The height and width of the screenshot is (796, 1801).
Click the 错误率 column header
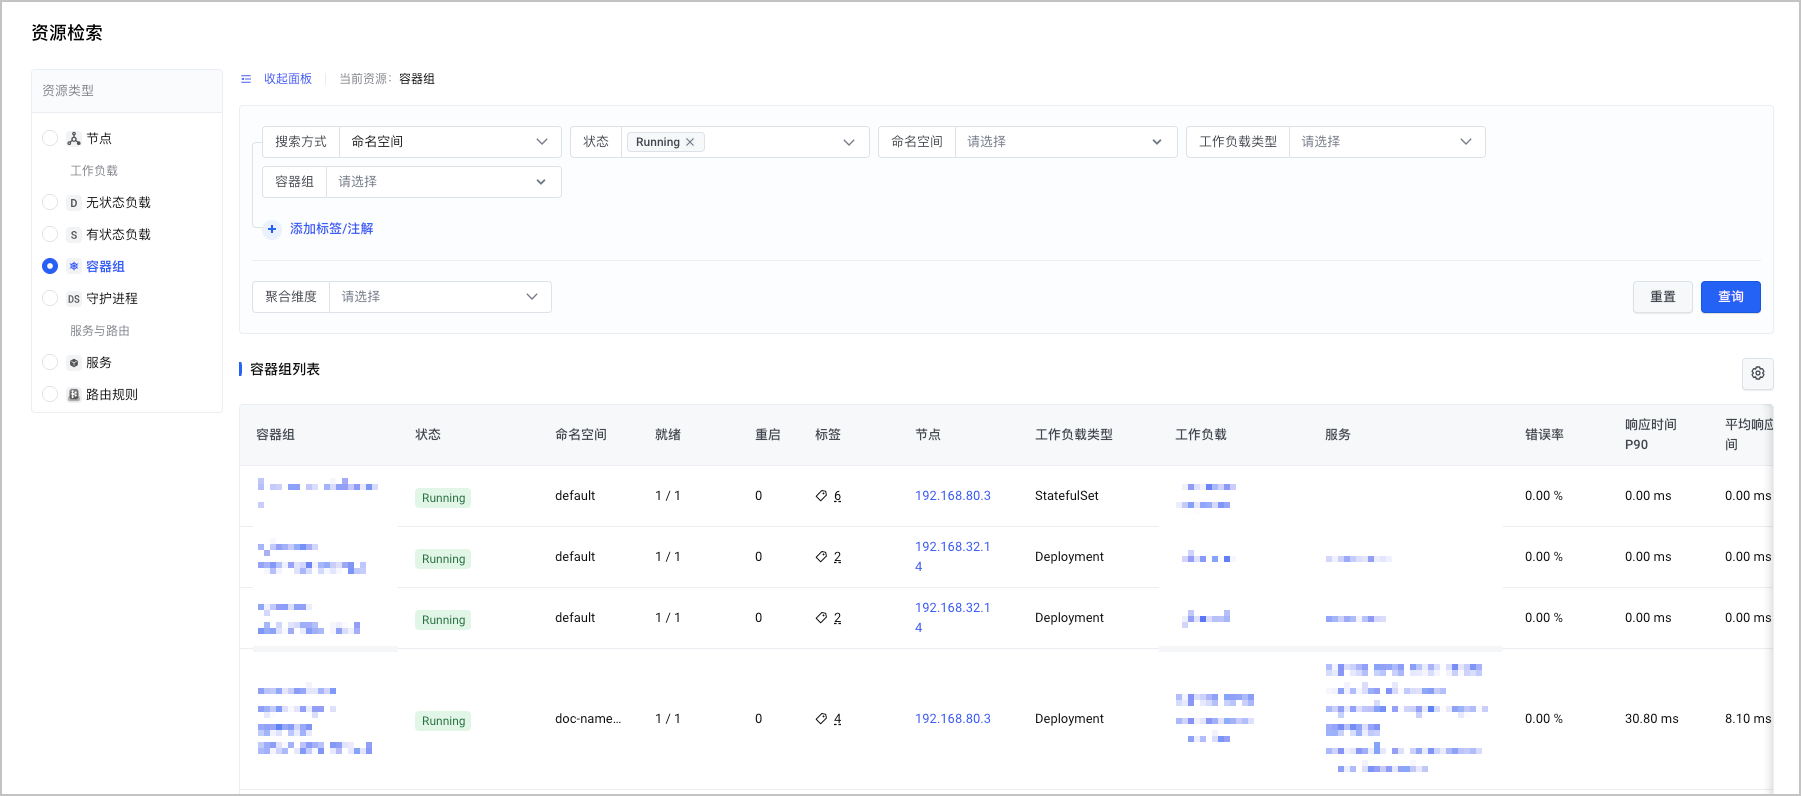click(1544, 435)
